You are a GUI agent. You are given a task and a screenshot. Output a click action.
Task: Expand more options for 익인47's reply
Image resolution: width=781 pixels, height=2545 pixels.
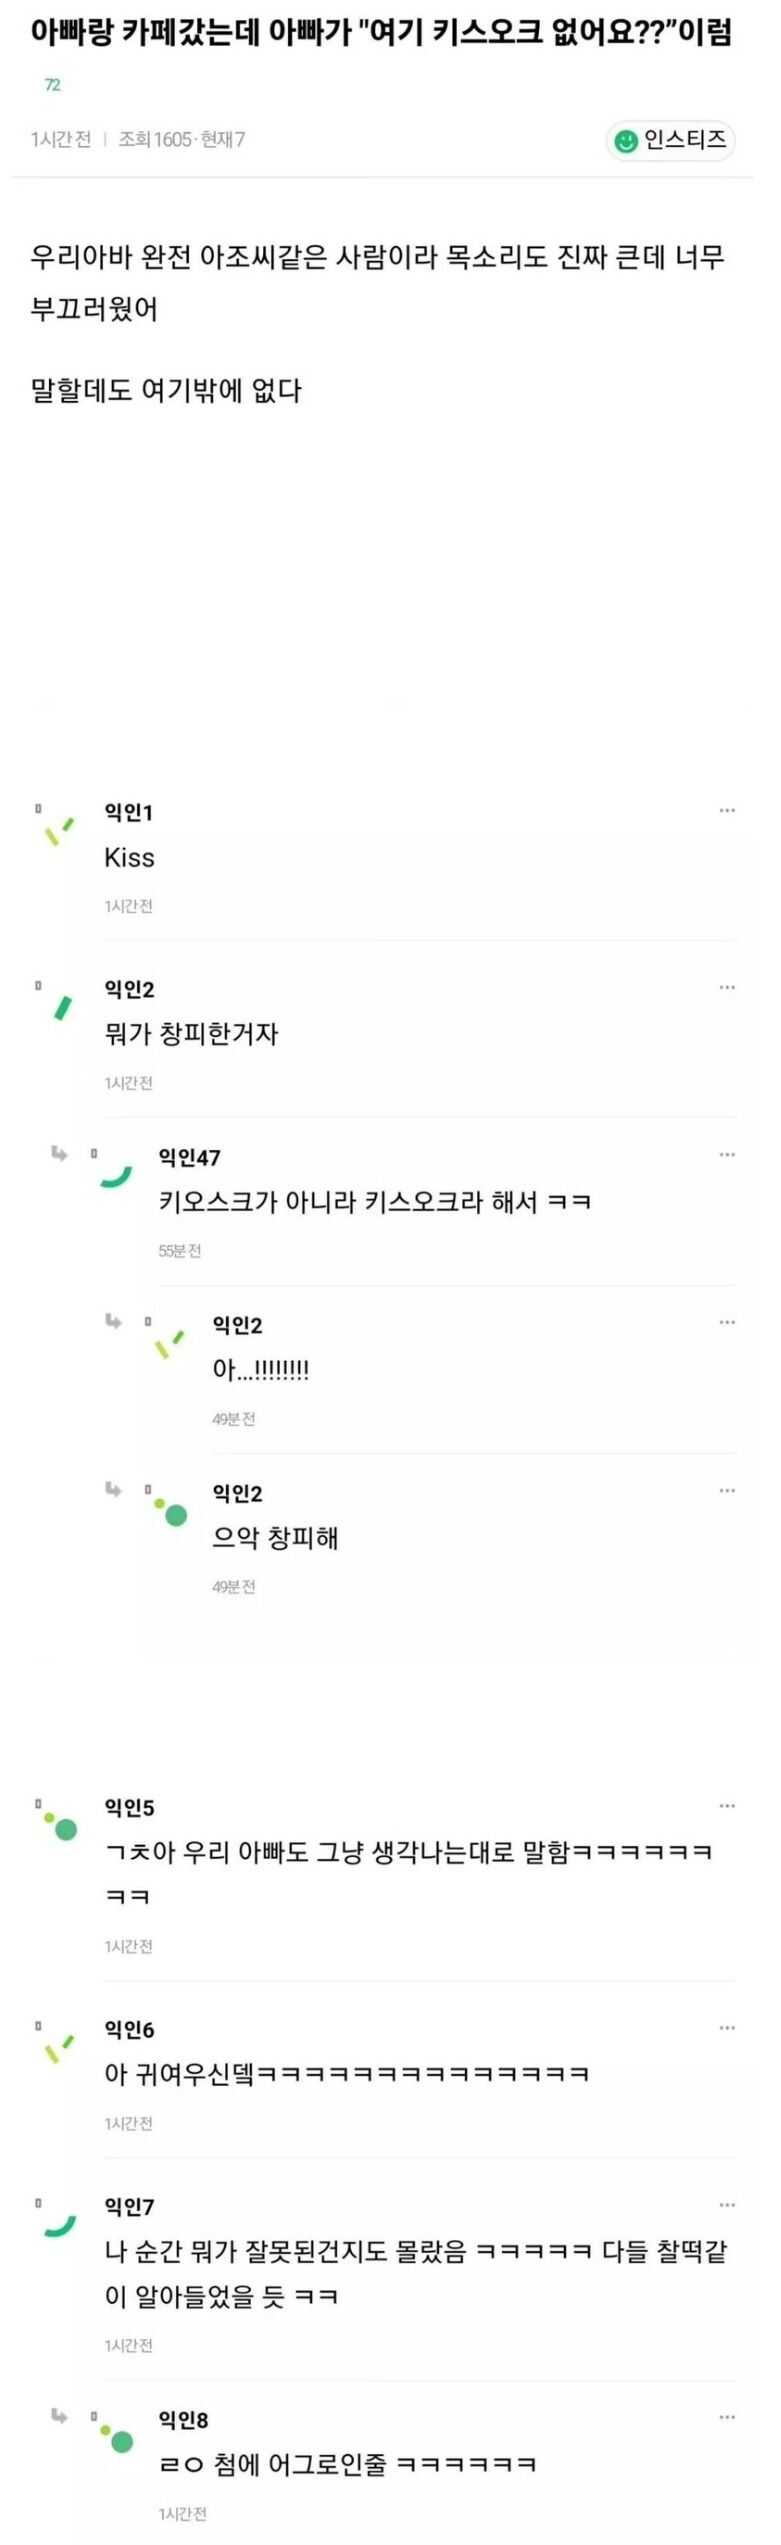[x=727, y=1155]
